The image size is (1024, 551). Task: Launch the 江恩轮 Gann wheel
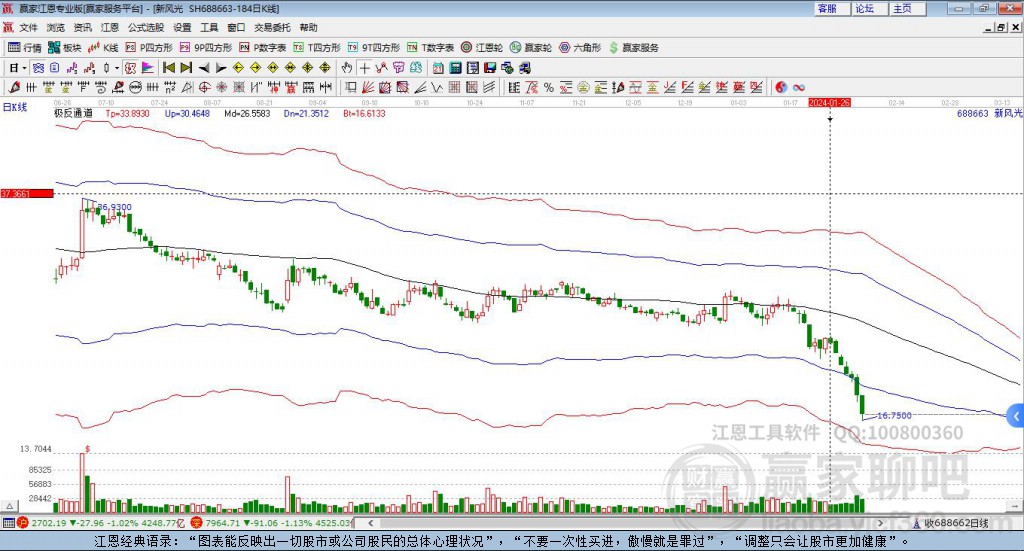[x=482, y=48]
